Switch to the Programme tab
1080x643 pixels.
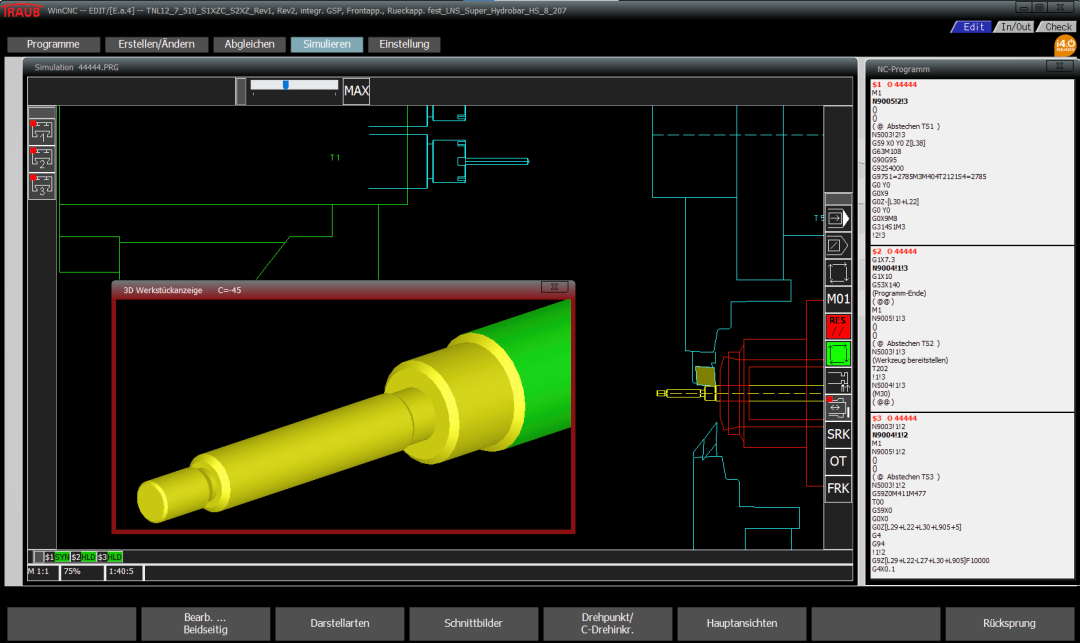pos(54,44)
